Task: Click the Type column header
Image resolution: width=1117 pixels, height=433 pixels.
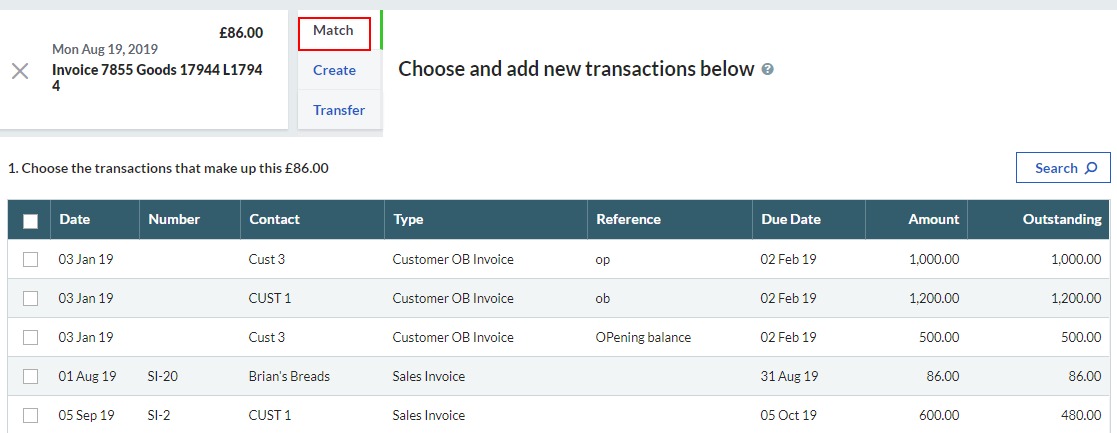Action: coord(408,219)
